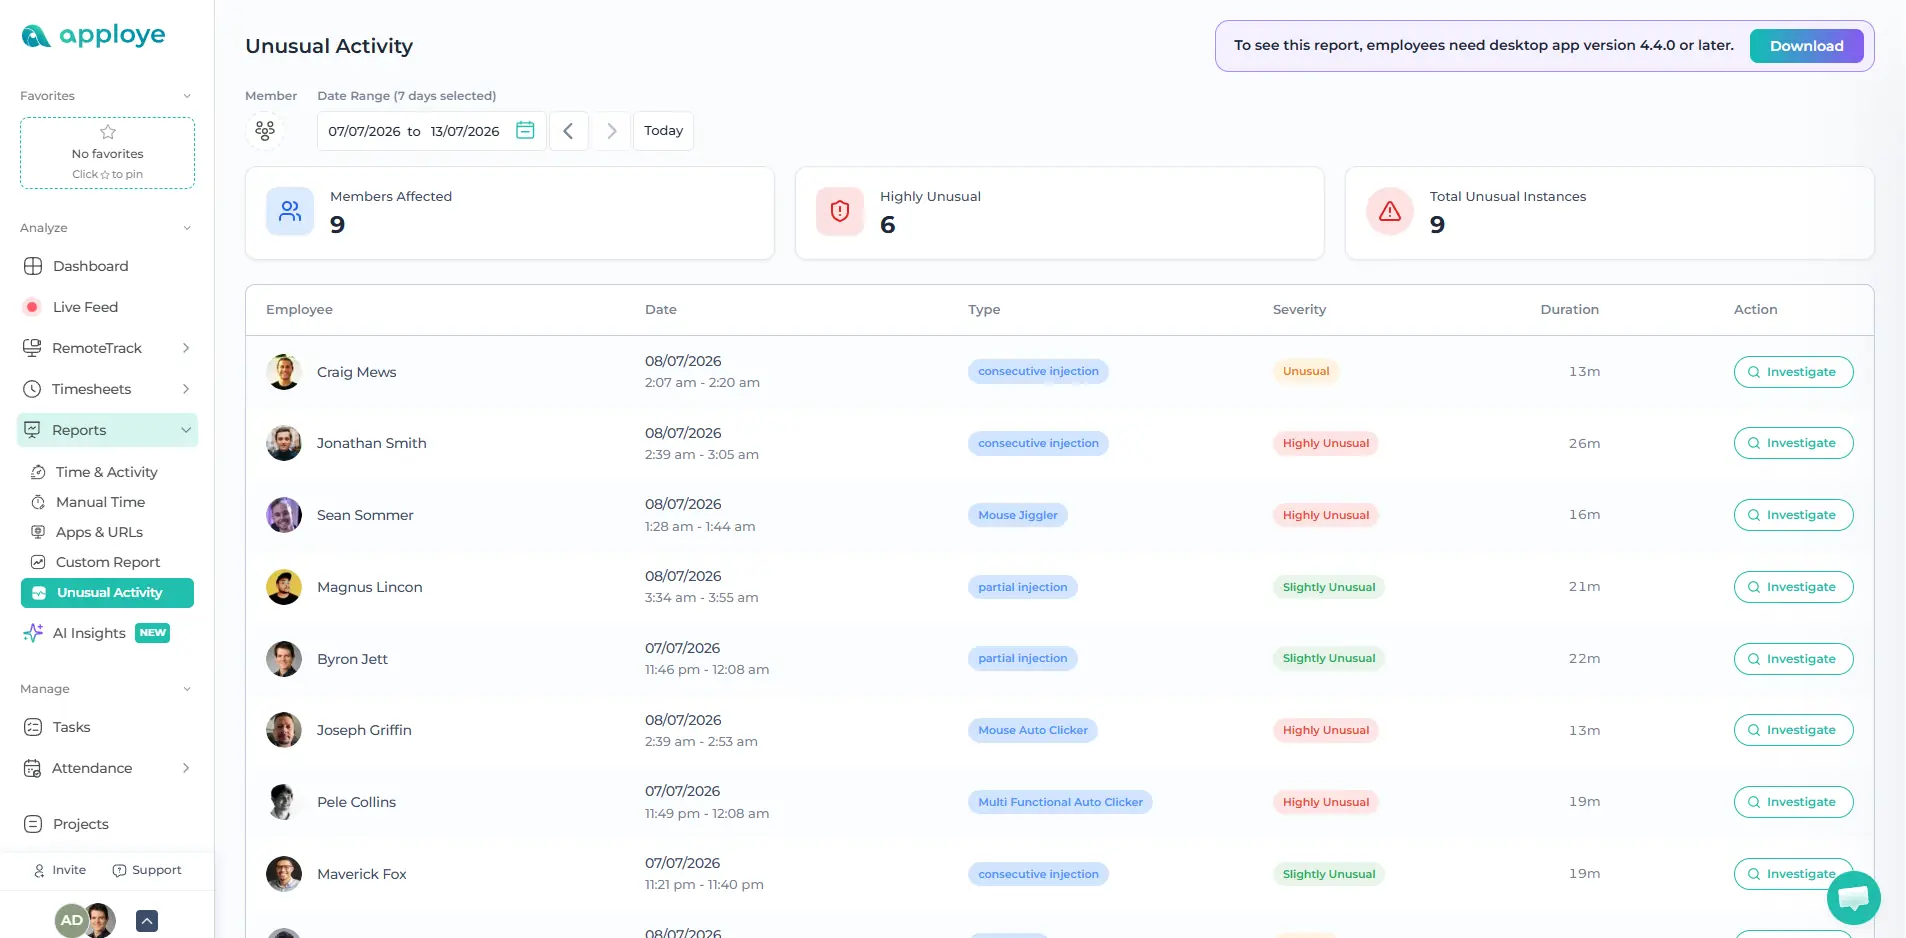Click Craig Mews avatar
1906x938 pixels.
coord(284,372)
